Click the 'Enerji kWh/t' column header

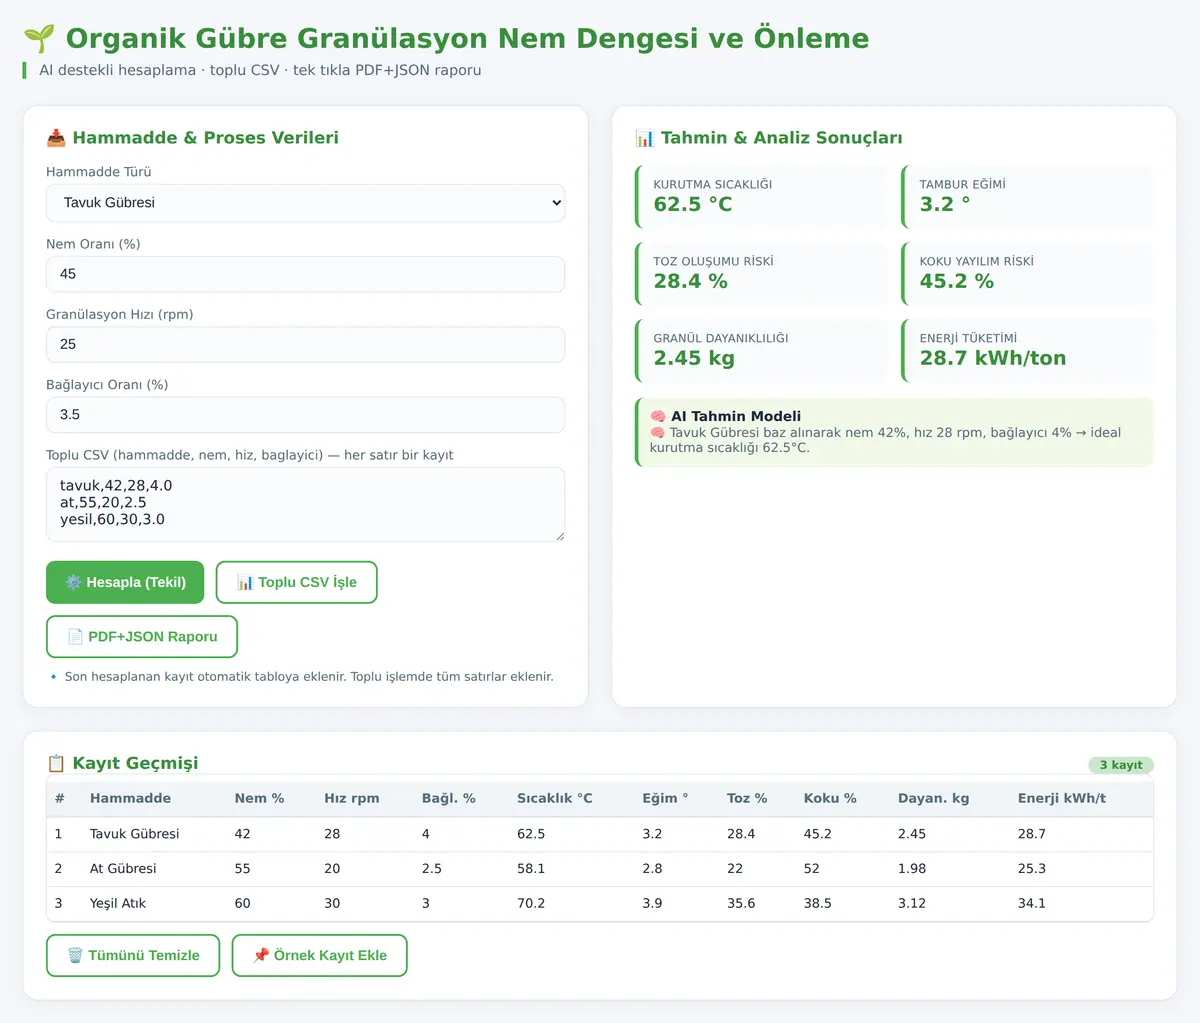point(1062,798)
